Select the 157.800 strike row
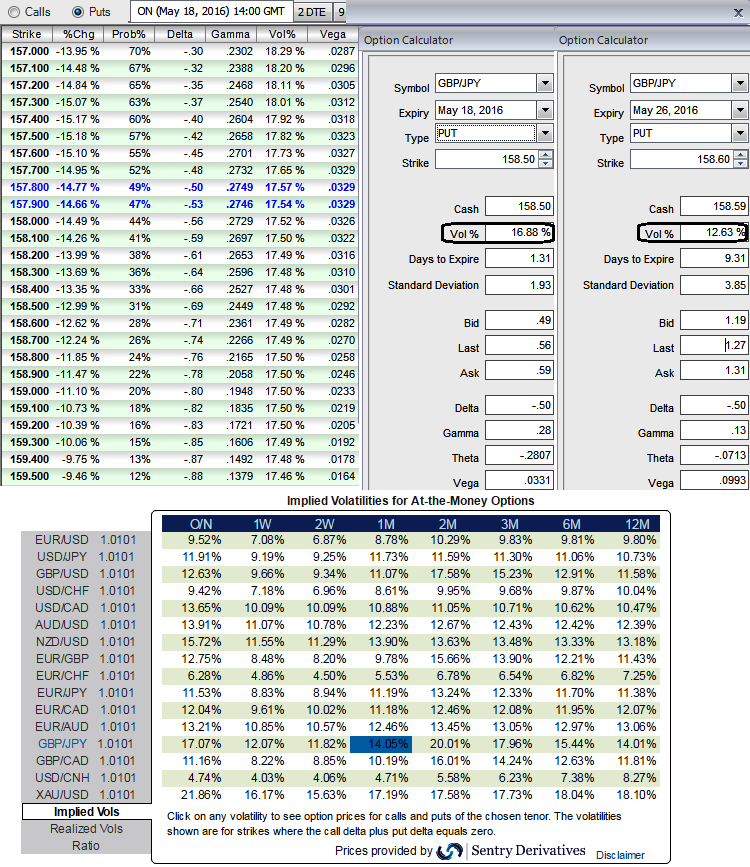The width and height of the screenshot is (750, 867). (180, 187)
